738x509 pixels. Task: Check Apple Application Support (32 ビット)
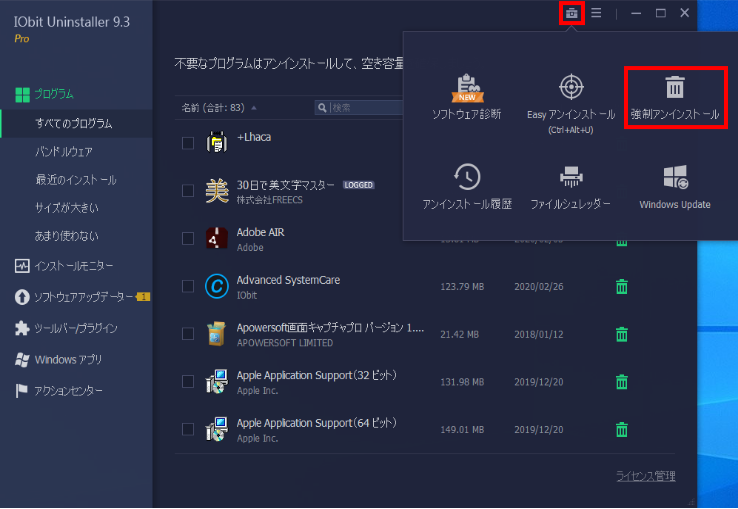188,381
